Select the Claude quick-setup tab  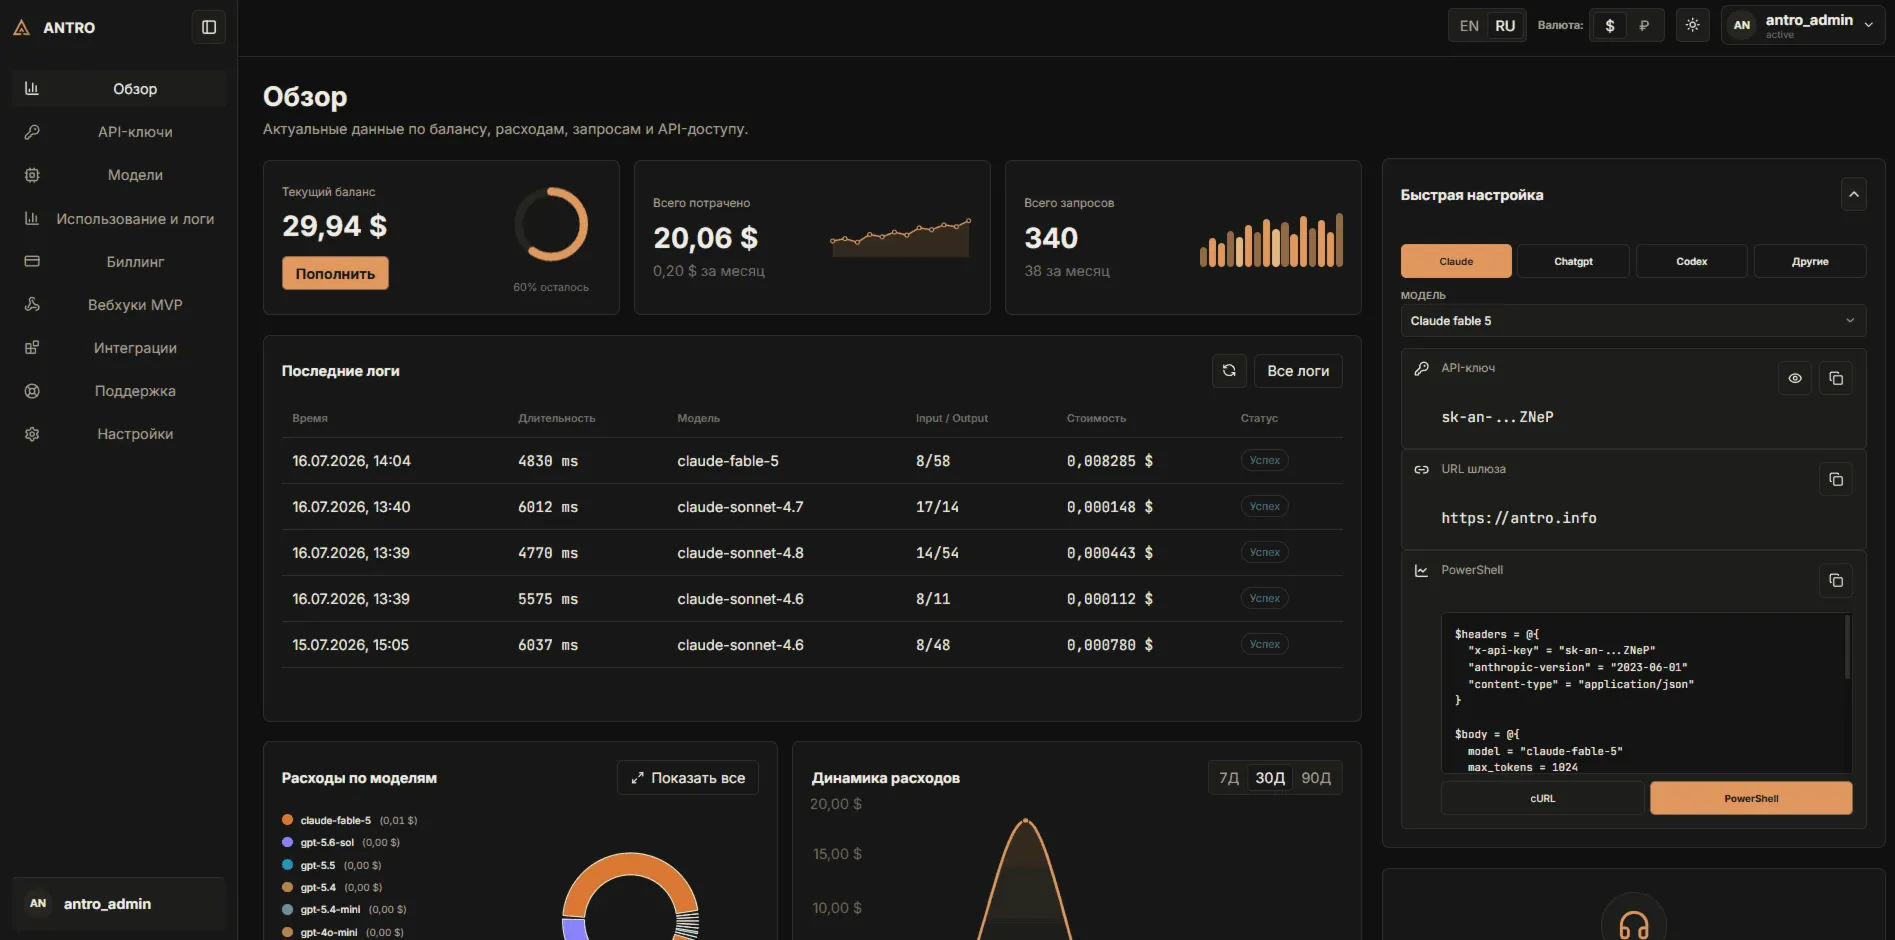[1456, 261]
